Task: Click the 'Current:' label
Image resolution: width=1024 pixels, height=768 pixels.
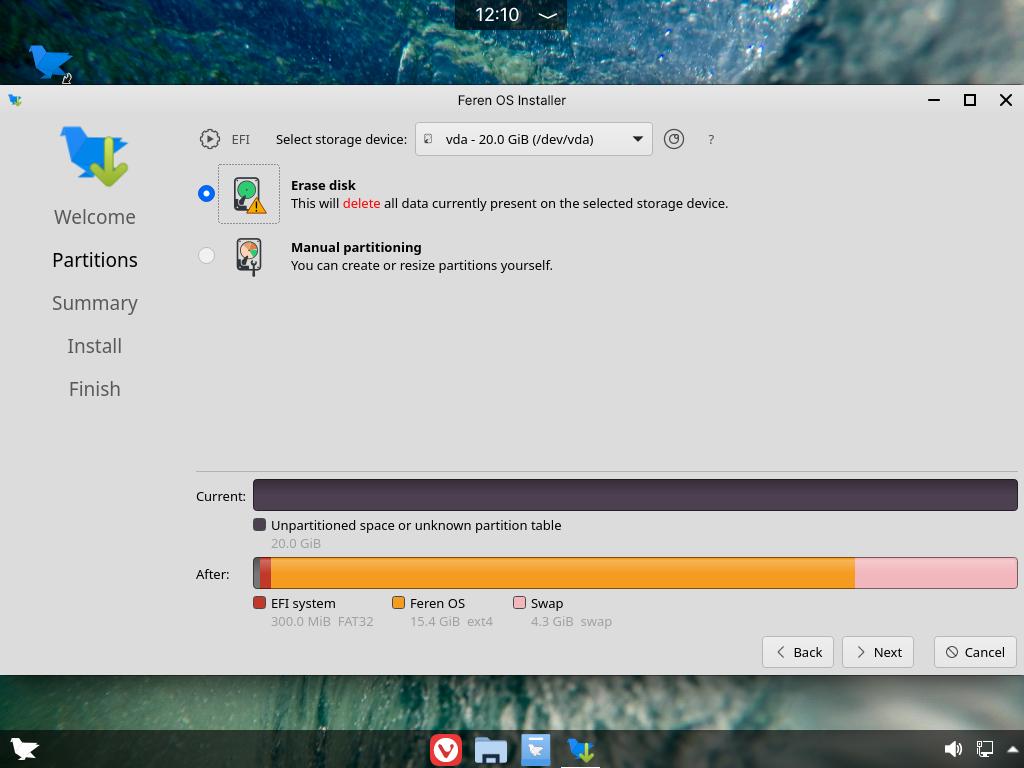Action: (x=221, y=496)
